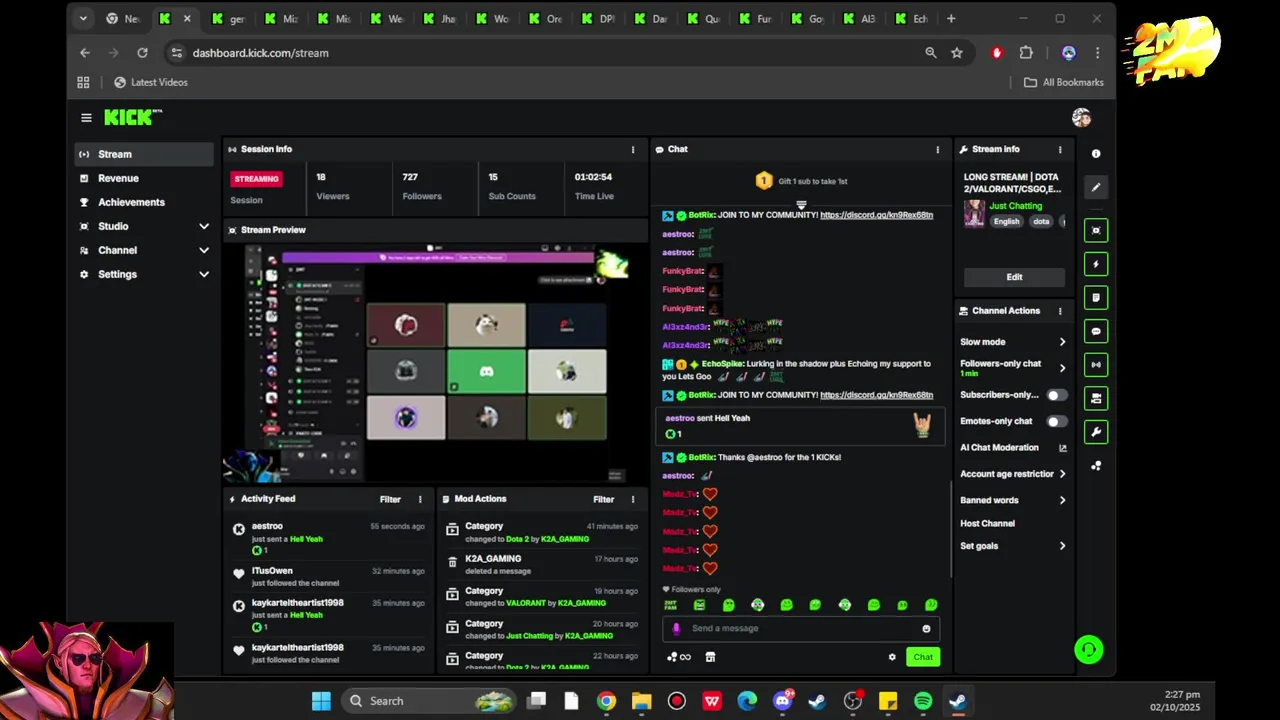
Task: Open the green headset support button
Action: coord(1089,650)
